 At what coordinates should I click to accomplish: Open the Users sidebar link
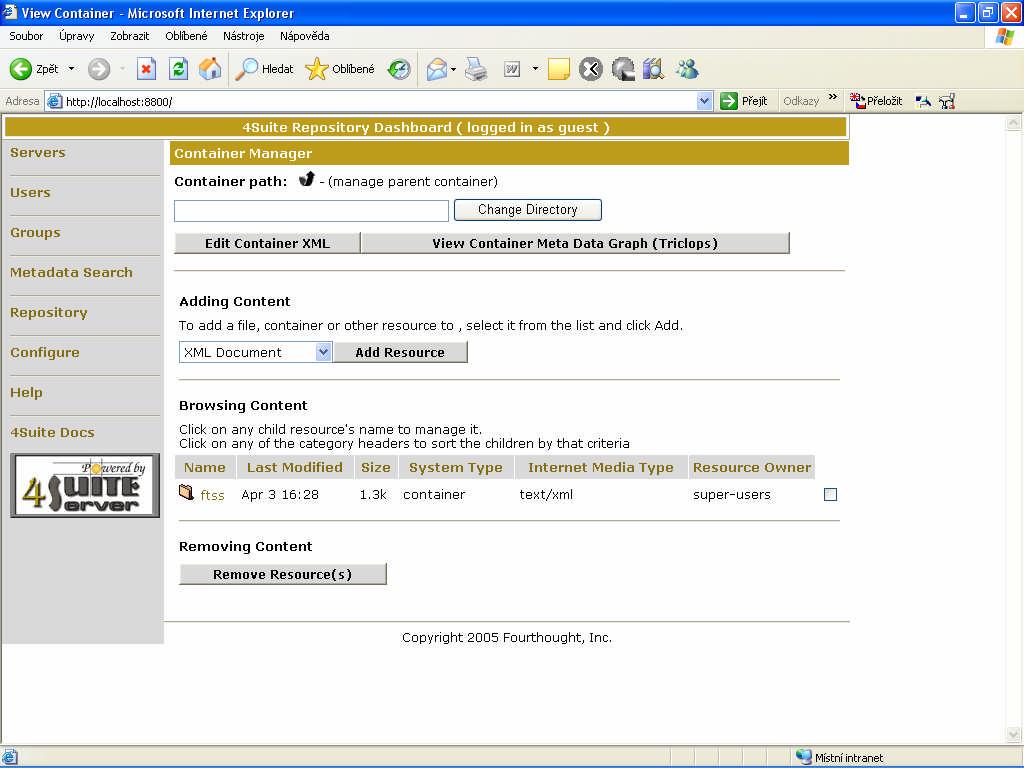[x=30, y=193]
